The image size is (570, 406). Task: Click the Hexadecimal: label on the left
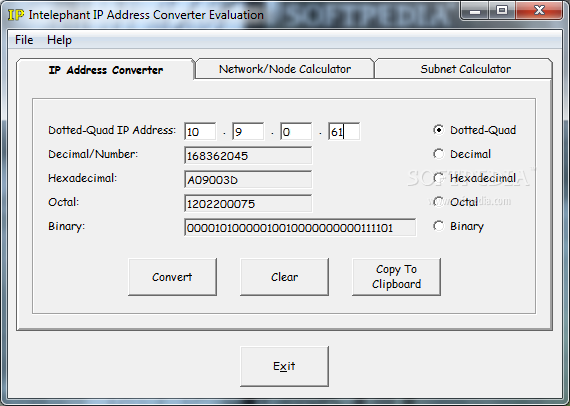83,178
